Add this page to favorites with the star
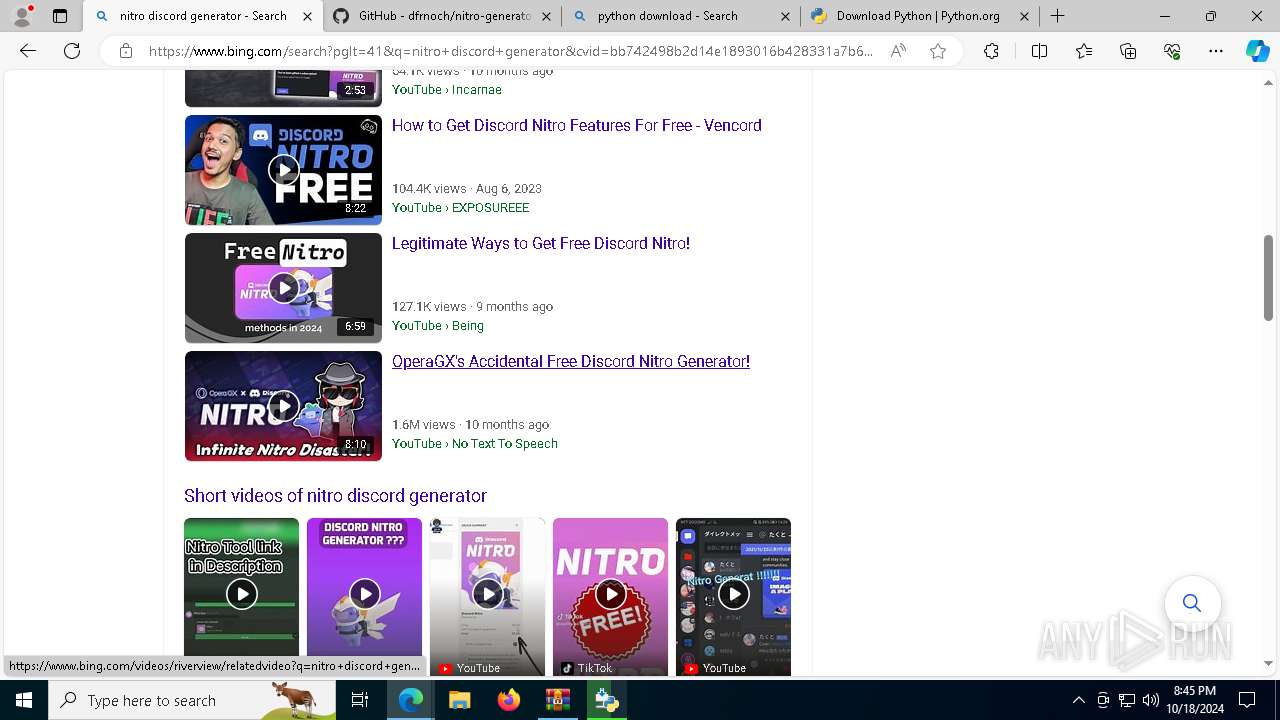The height and width of the screenshot is (720, 1280). click(x=938, y=51)
